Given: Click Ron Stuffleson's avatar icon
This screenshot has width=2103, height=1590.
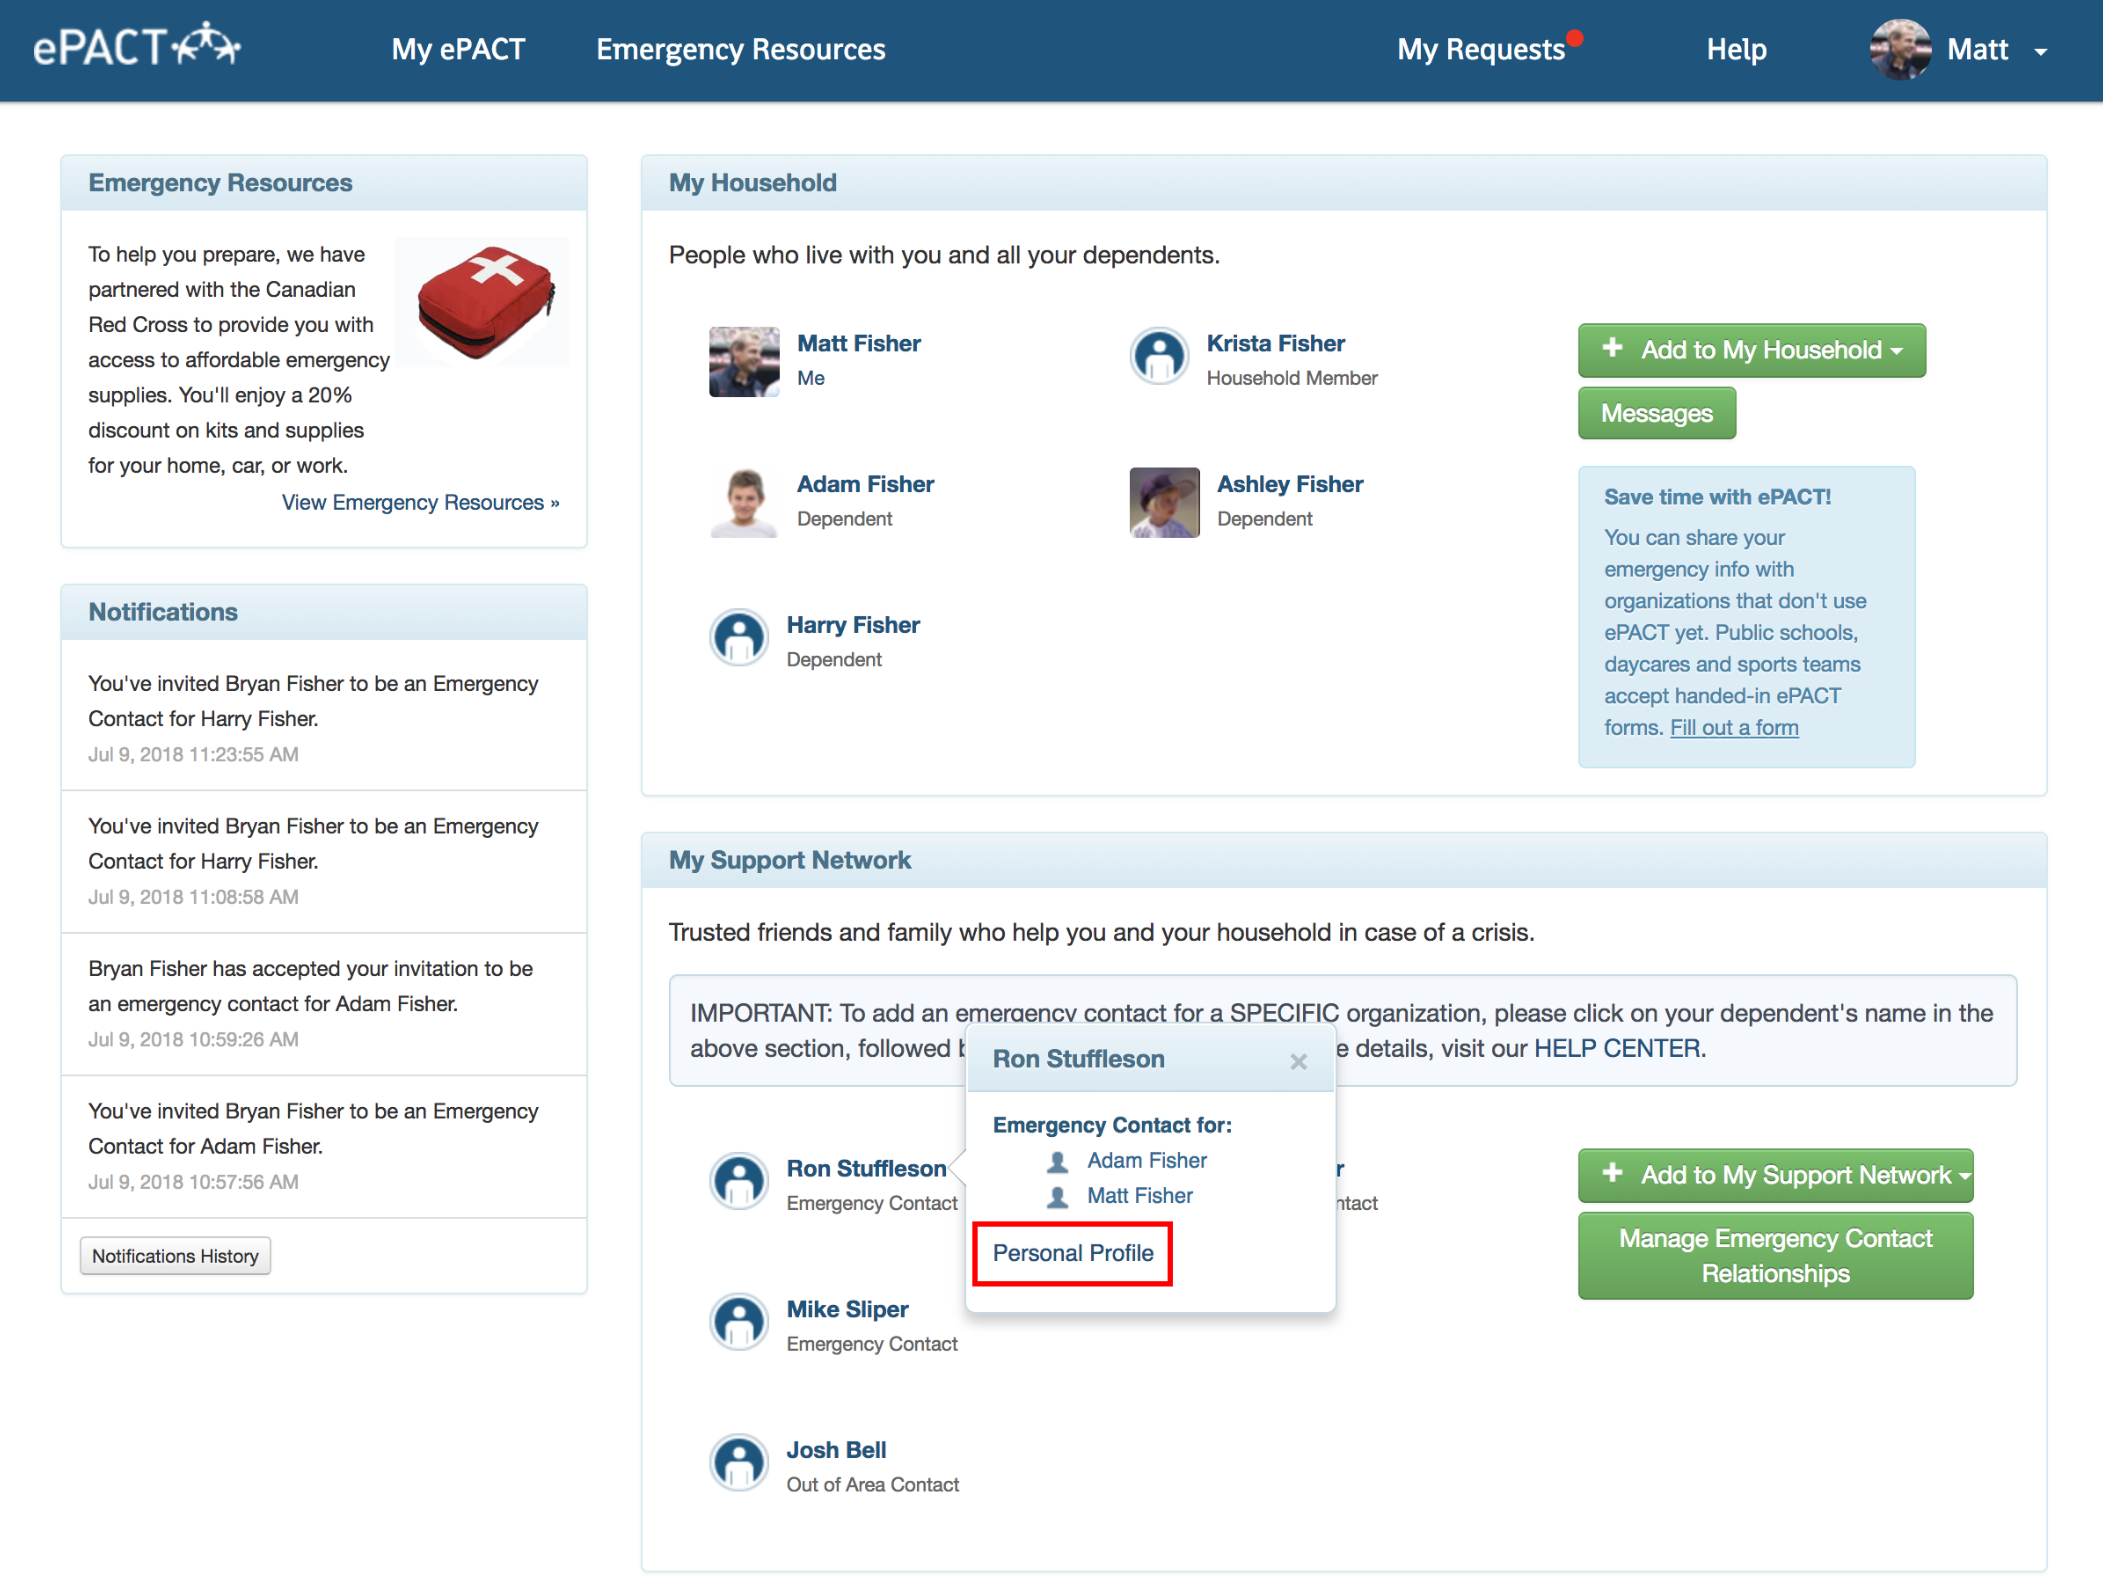Looking at the screenshot, I should pos(739,1181).
